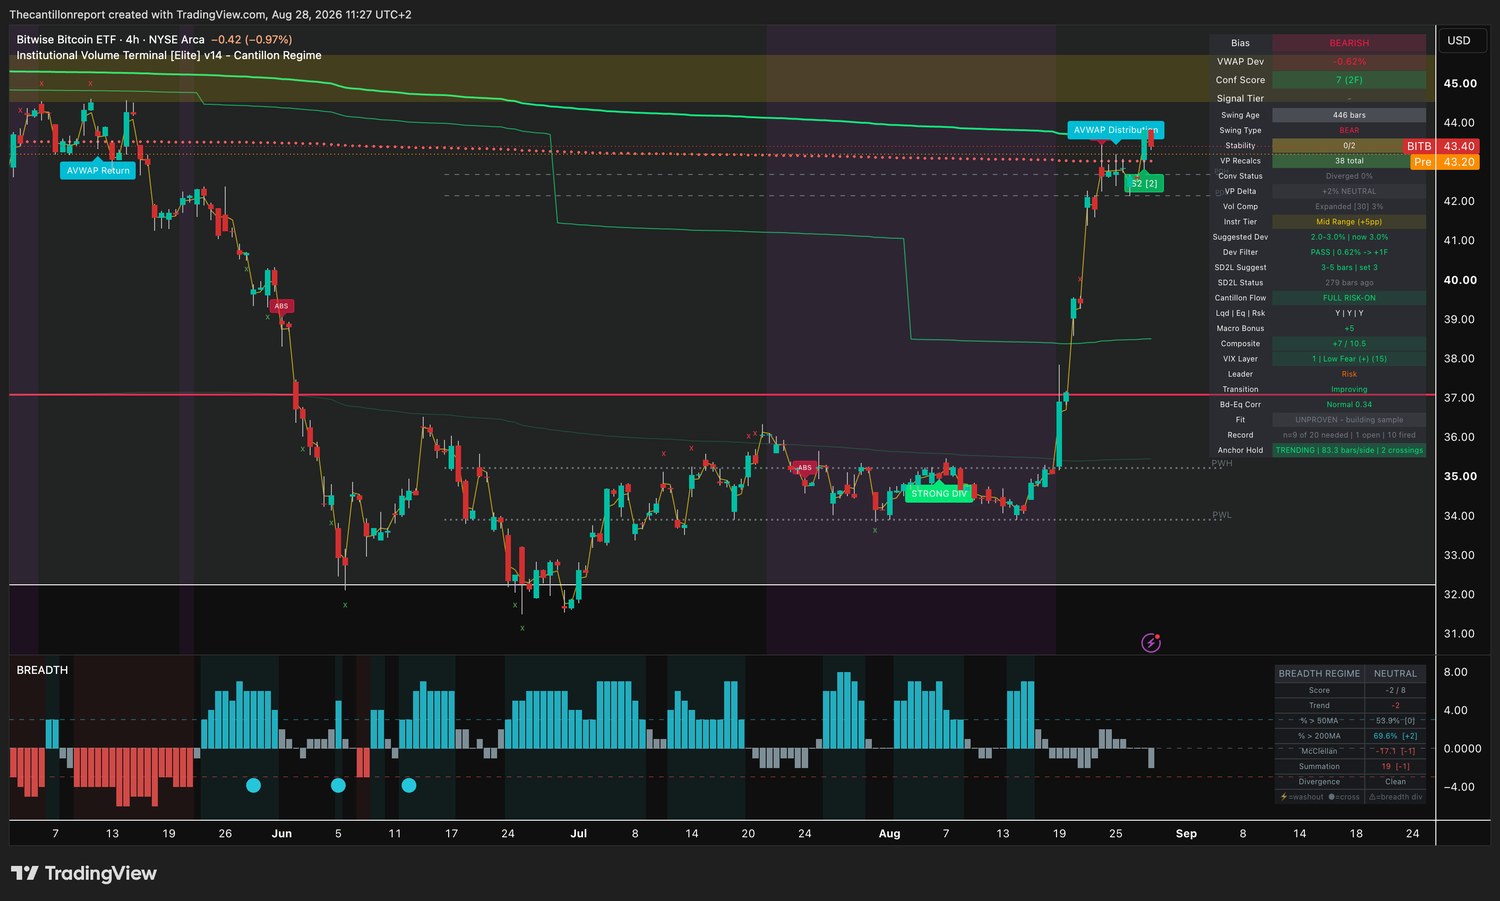Click the Record value n=9 of 20 needed

(1349, 435)
